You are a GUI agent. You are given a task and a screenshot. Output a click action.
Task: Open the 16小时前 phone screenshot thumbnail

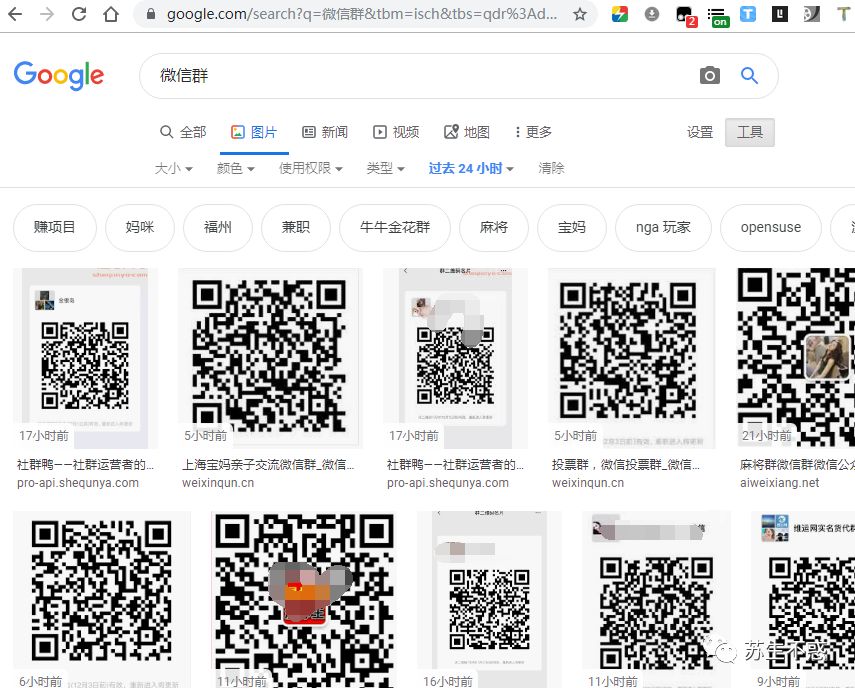(x=489, y=599)
